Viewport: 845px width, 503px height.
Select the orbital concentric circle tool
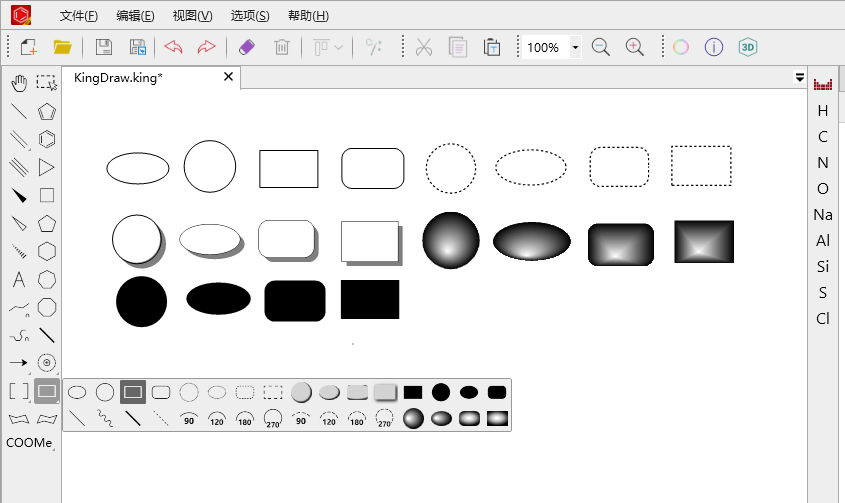click(47, 362)
